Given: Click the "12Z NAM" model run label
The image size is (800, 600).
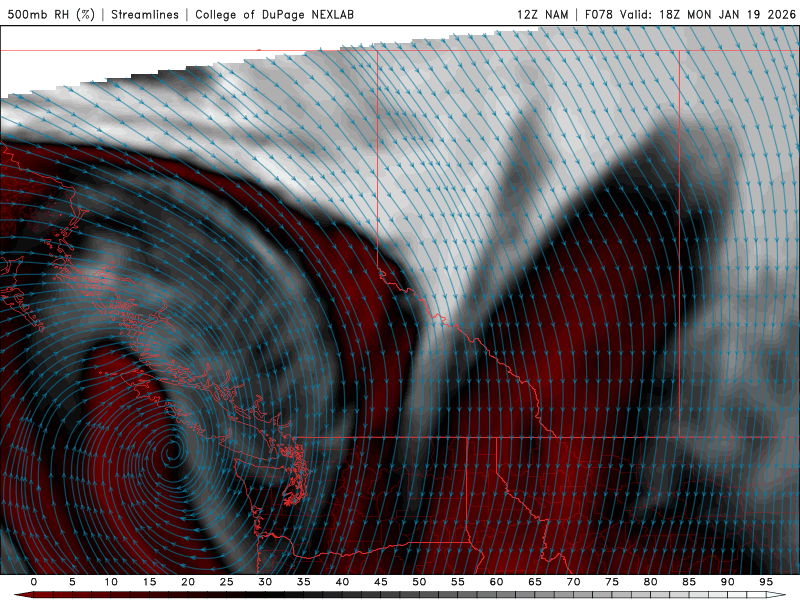Looking at the screenshot, I should 542,14.
